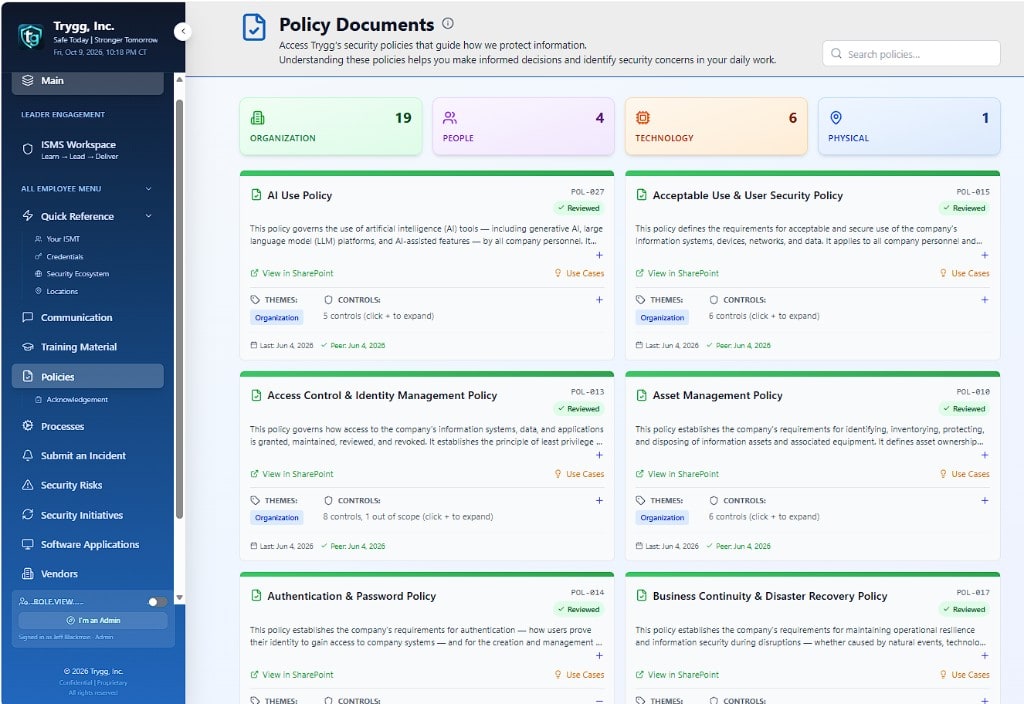This screenshot has width=1024, height=704.
Task: Toggle the Role View switch
Action: coord(157,601)
